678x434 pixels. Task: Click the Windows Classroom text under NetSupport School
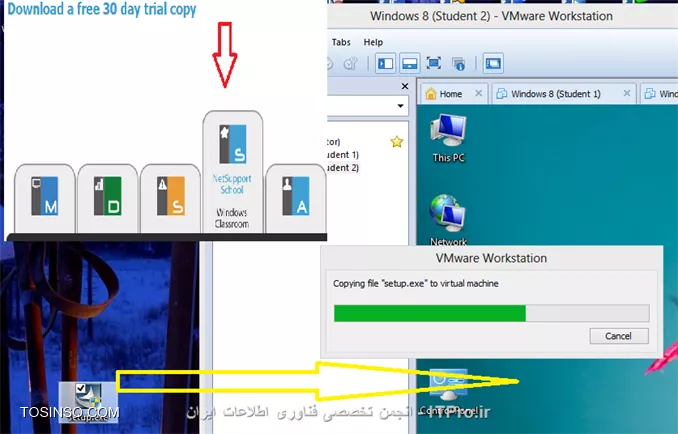tap(232, 218)
